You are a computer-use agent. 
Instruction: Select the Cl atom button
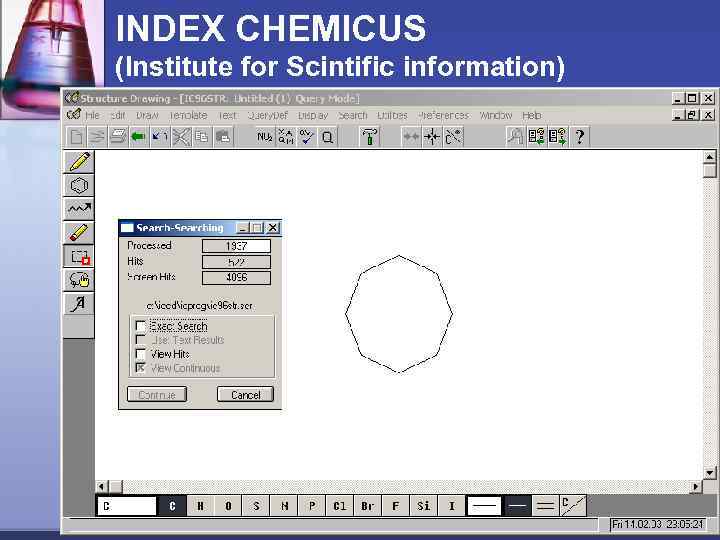click(x=340, y=506)
